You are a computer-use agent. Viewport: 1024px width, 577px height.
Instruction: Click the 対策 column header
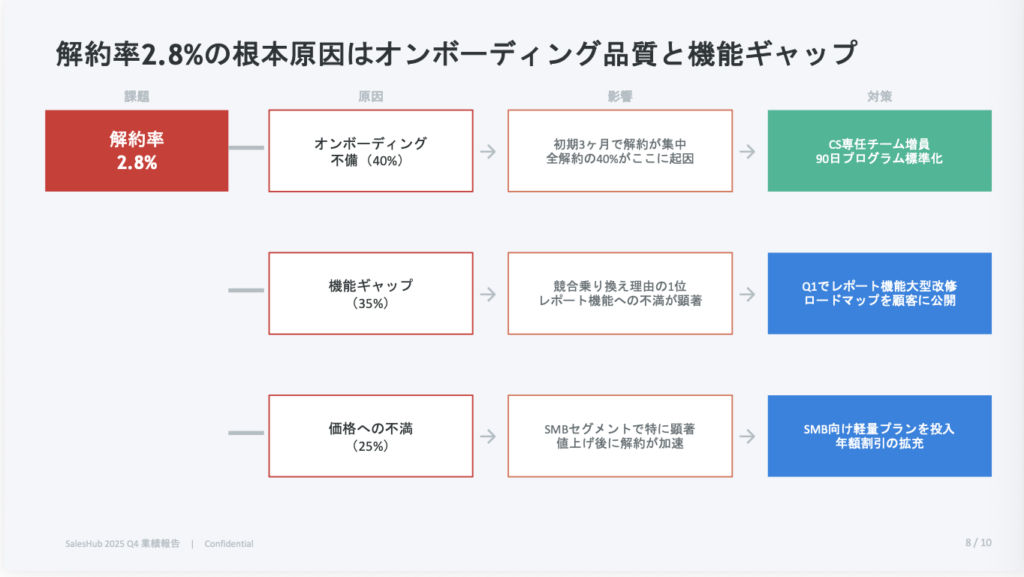coord(879,97)
